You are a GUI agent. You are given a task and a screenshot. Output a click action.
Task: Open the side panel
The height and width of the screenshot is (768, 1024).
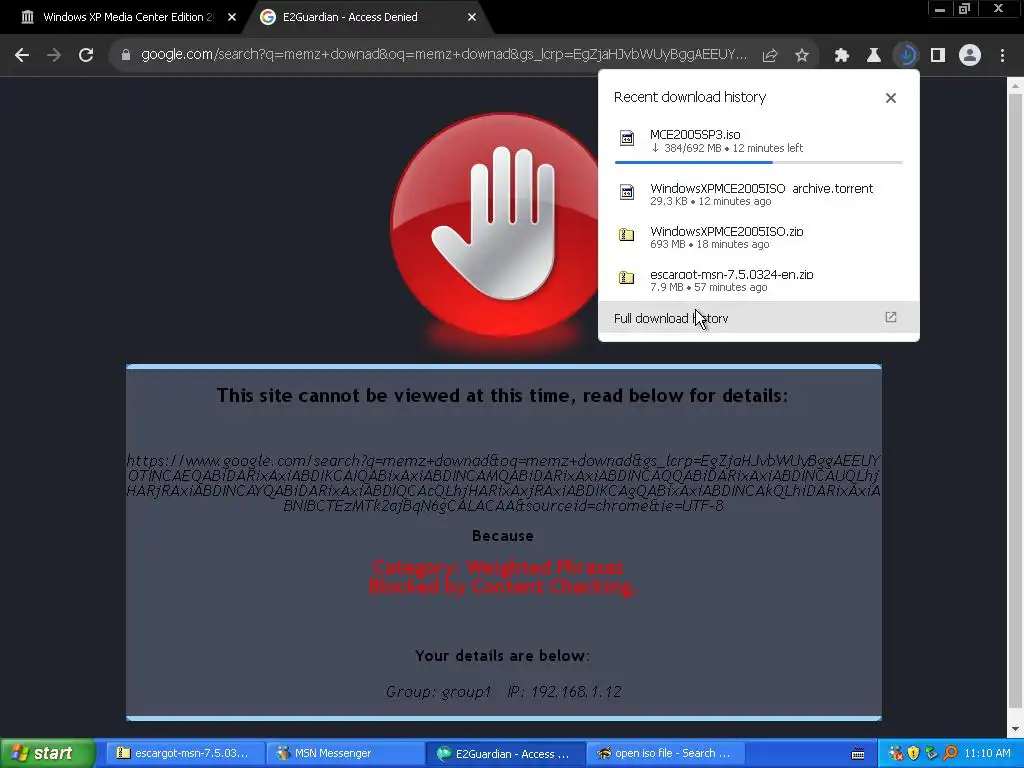pos(938,56)
